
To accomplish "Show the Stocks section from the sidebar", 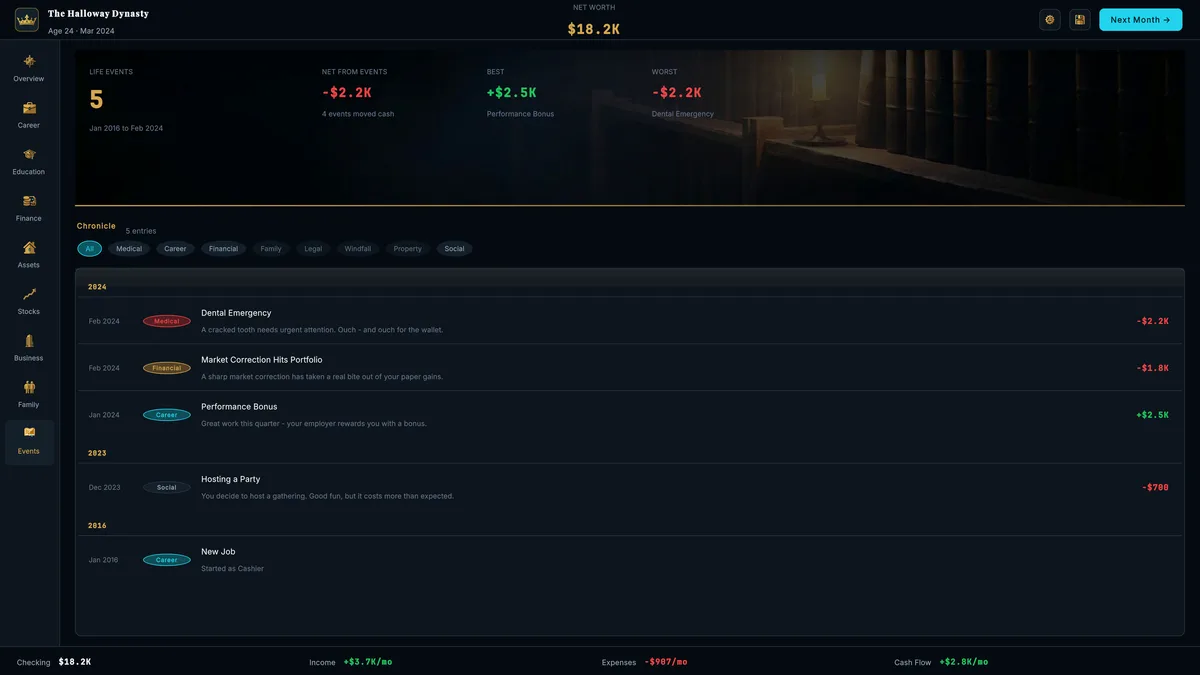I will point(29,301).
